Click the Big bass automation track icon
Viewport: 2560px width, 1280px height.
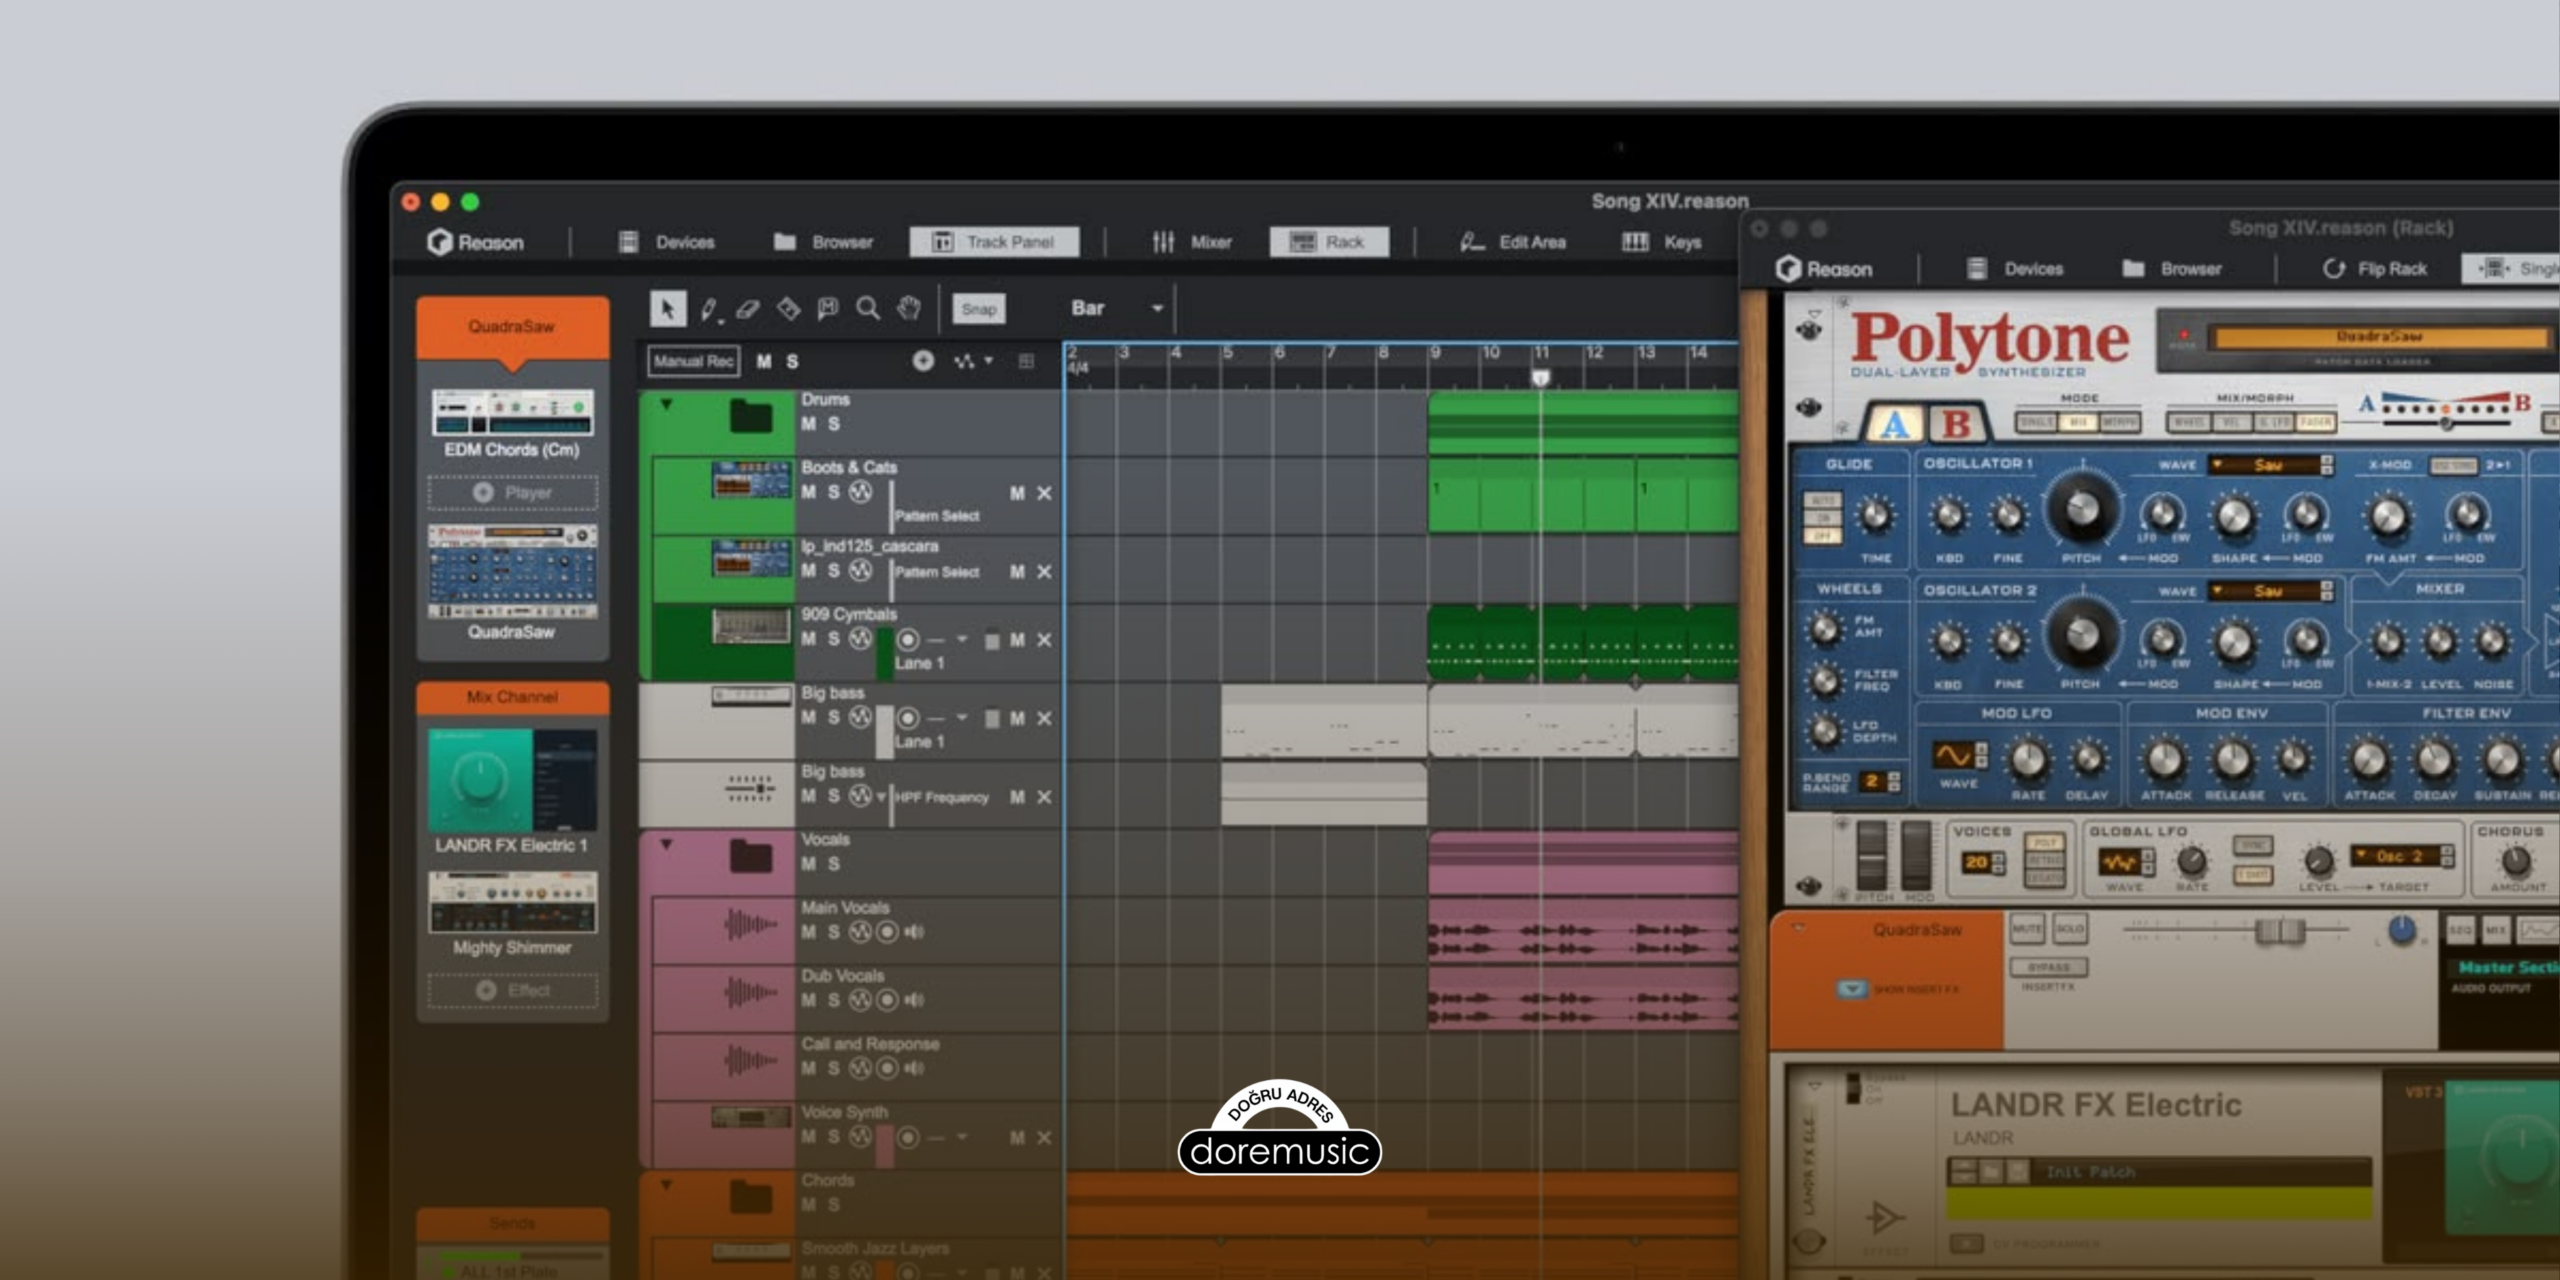point(750,789)
